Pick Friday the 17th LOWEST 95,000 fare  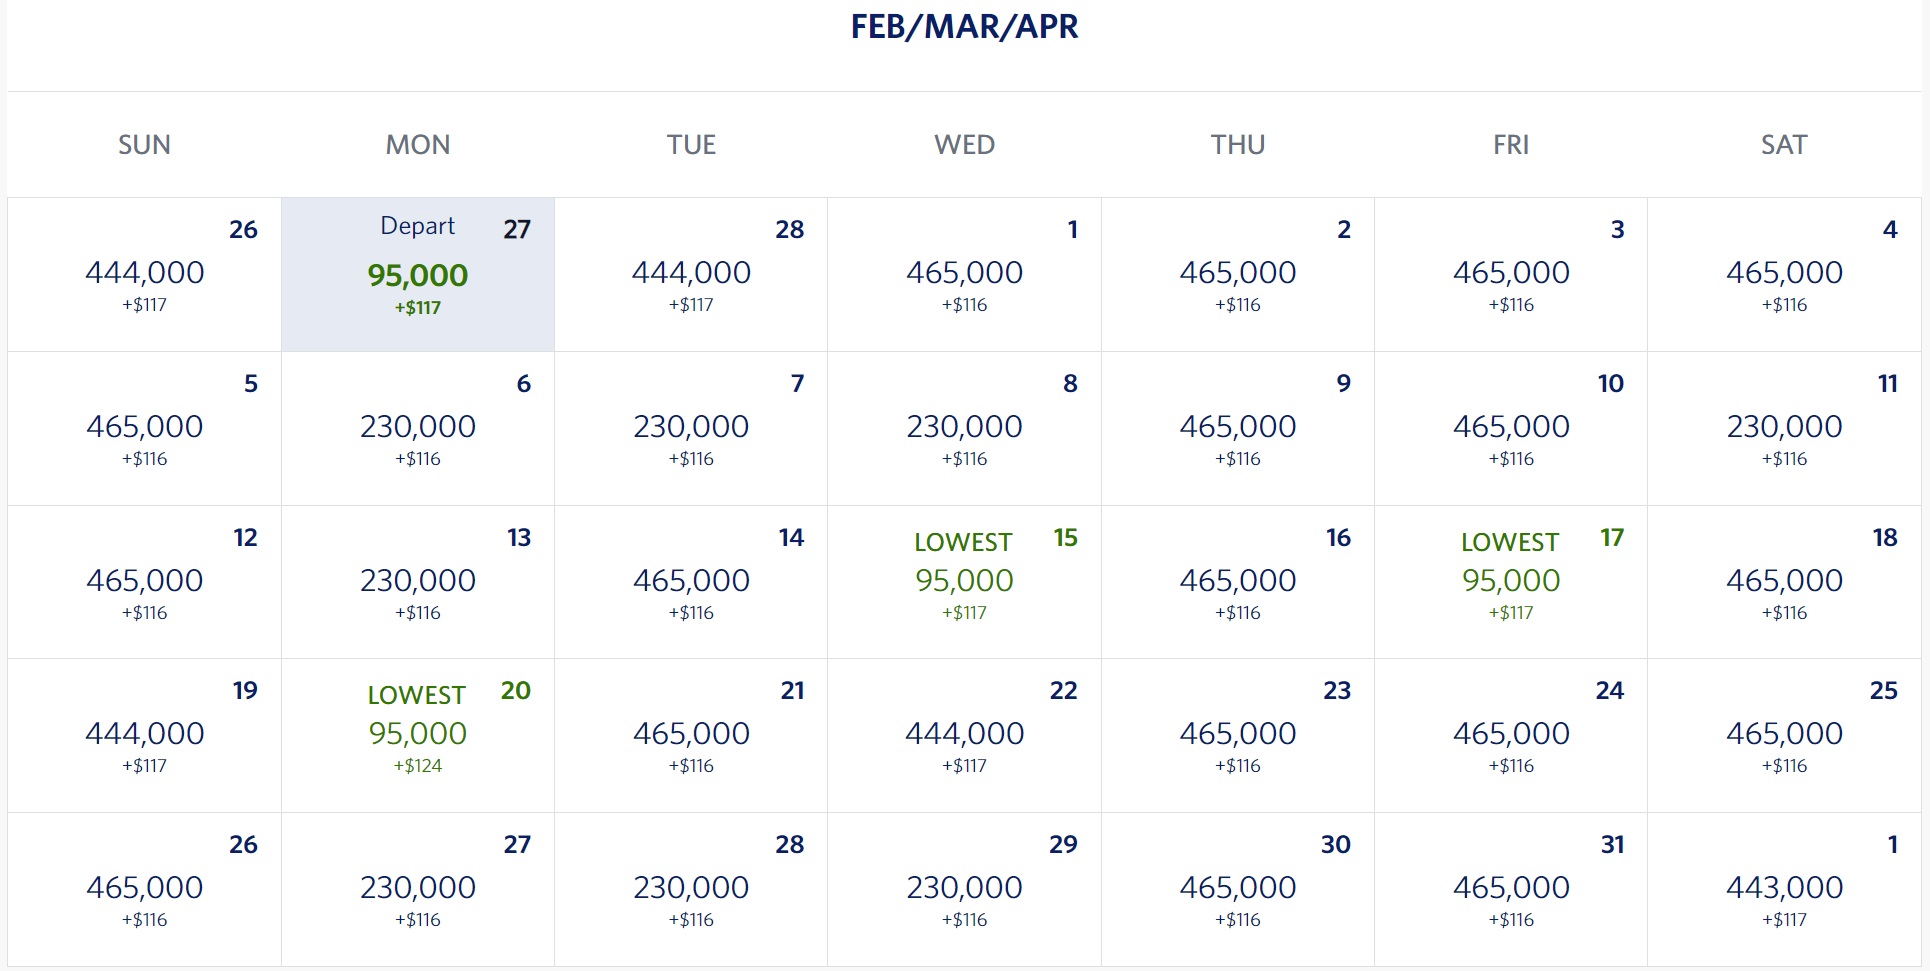[x=1510, y=581]
